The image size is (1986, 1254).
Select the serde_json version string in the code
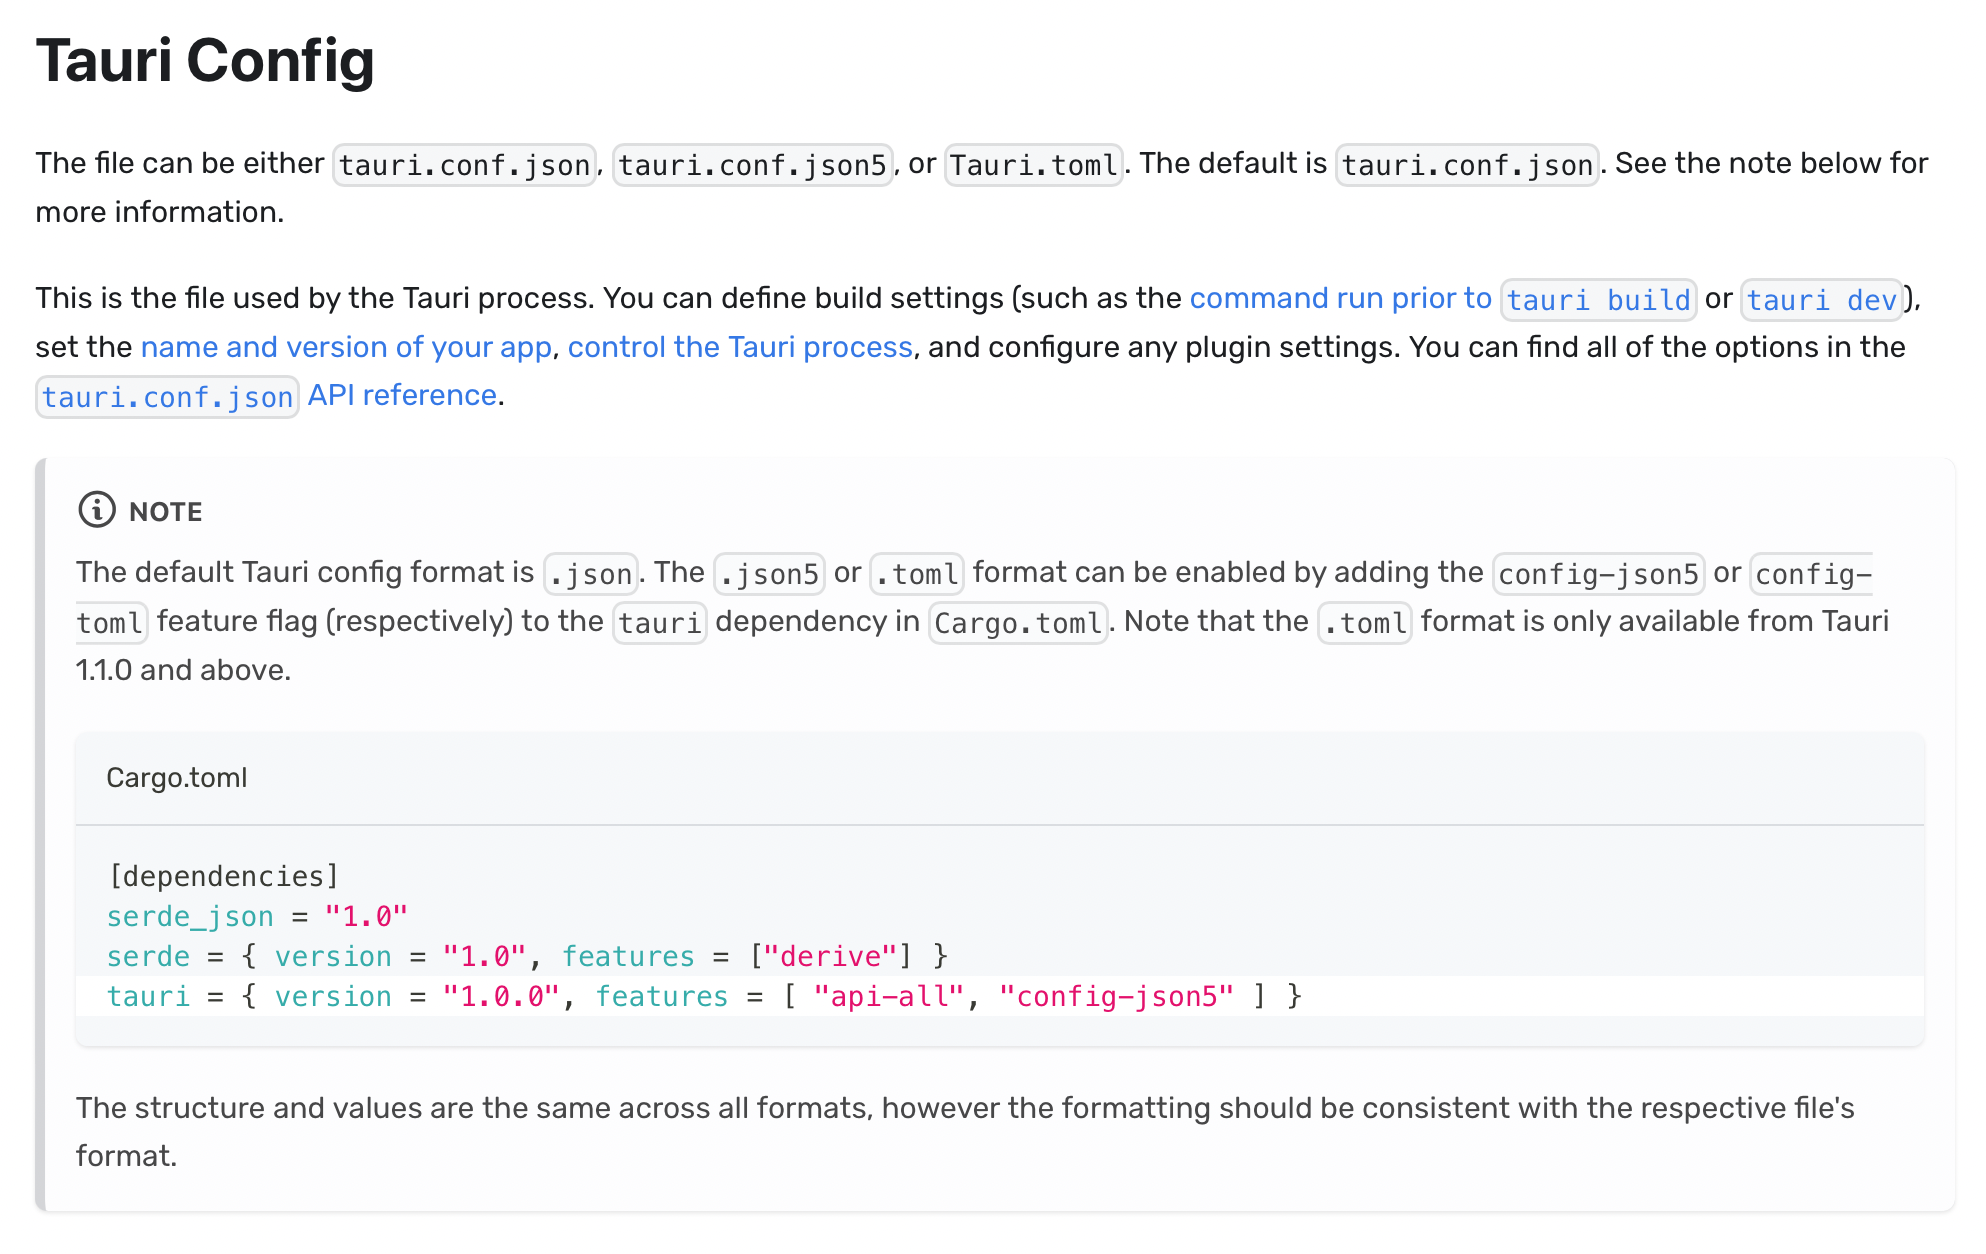coord(366,915)
